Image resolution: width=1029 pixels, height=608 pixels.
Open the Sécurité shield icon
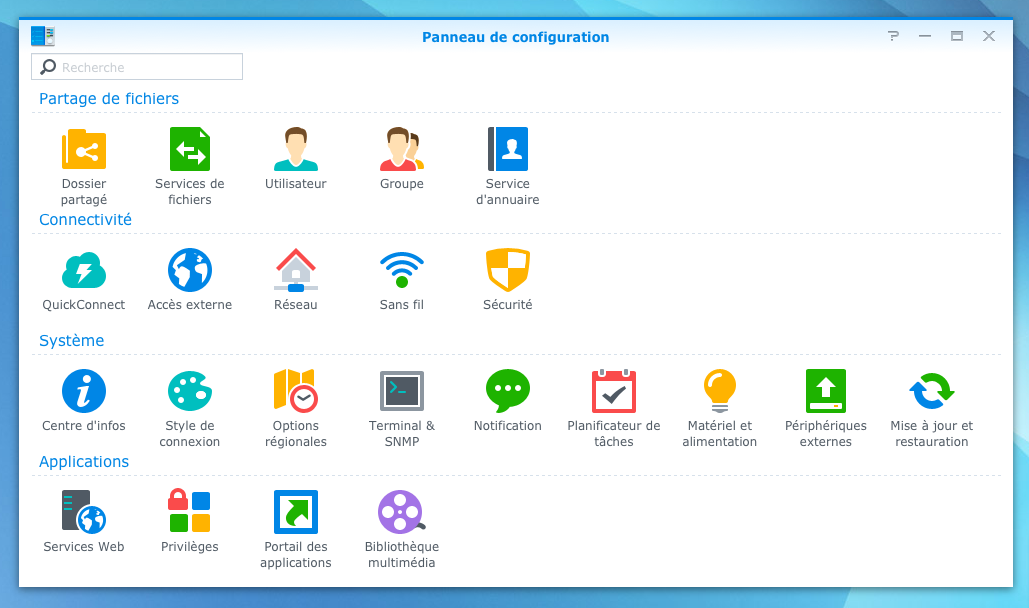(x=508, y=270)
